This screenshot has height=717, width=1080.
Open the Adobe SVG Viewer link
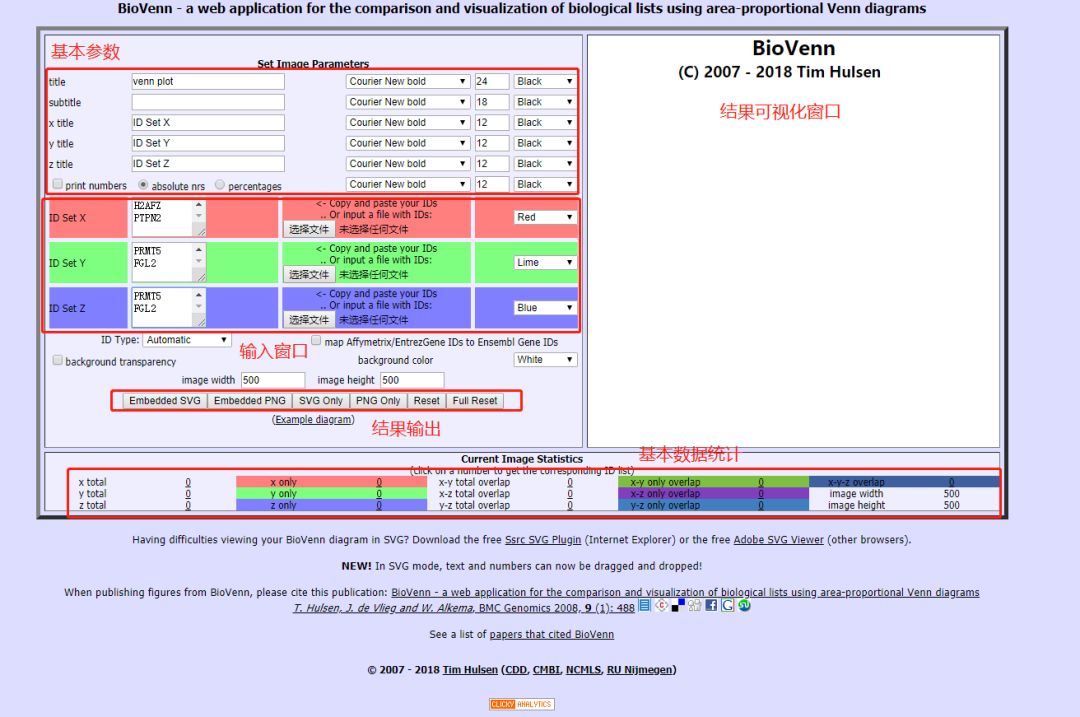778,540
